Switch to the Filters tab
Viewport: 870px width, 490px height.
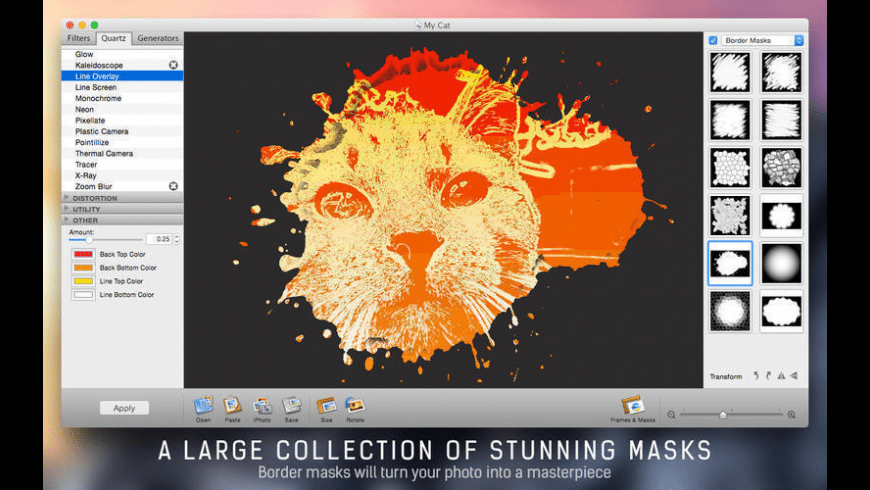tap(78, 38)
